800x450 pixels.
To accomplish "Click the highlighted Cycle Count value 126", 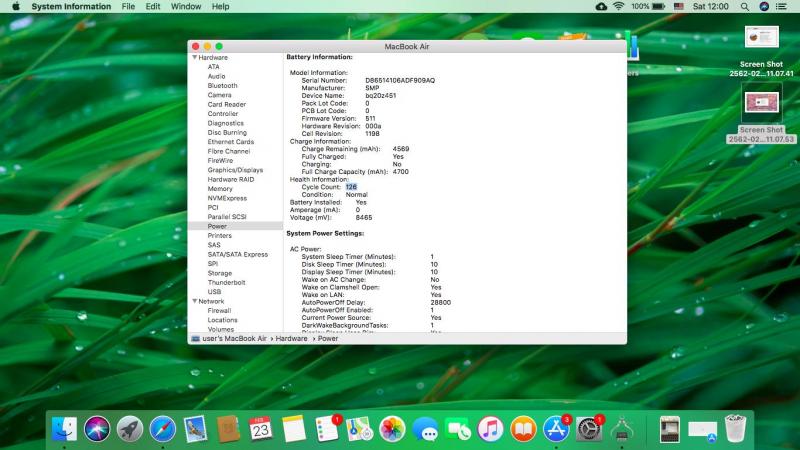I will 351,187.
